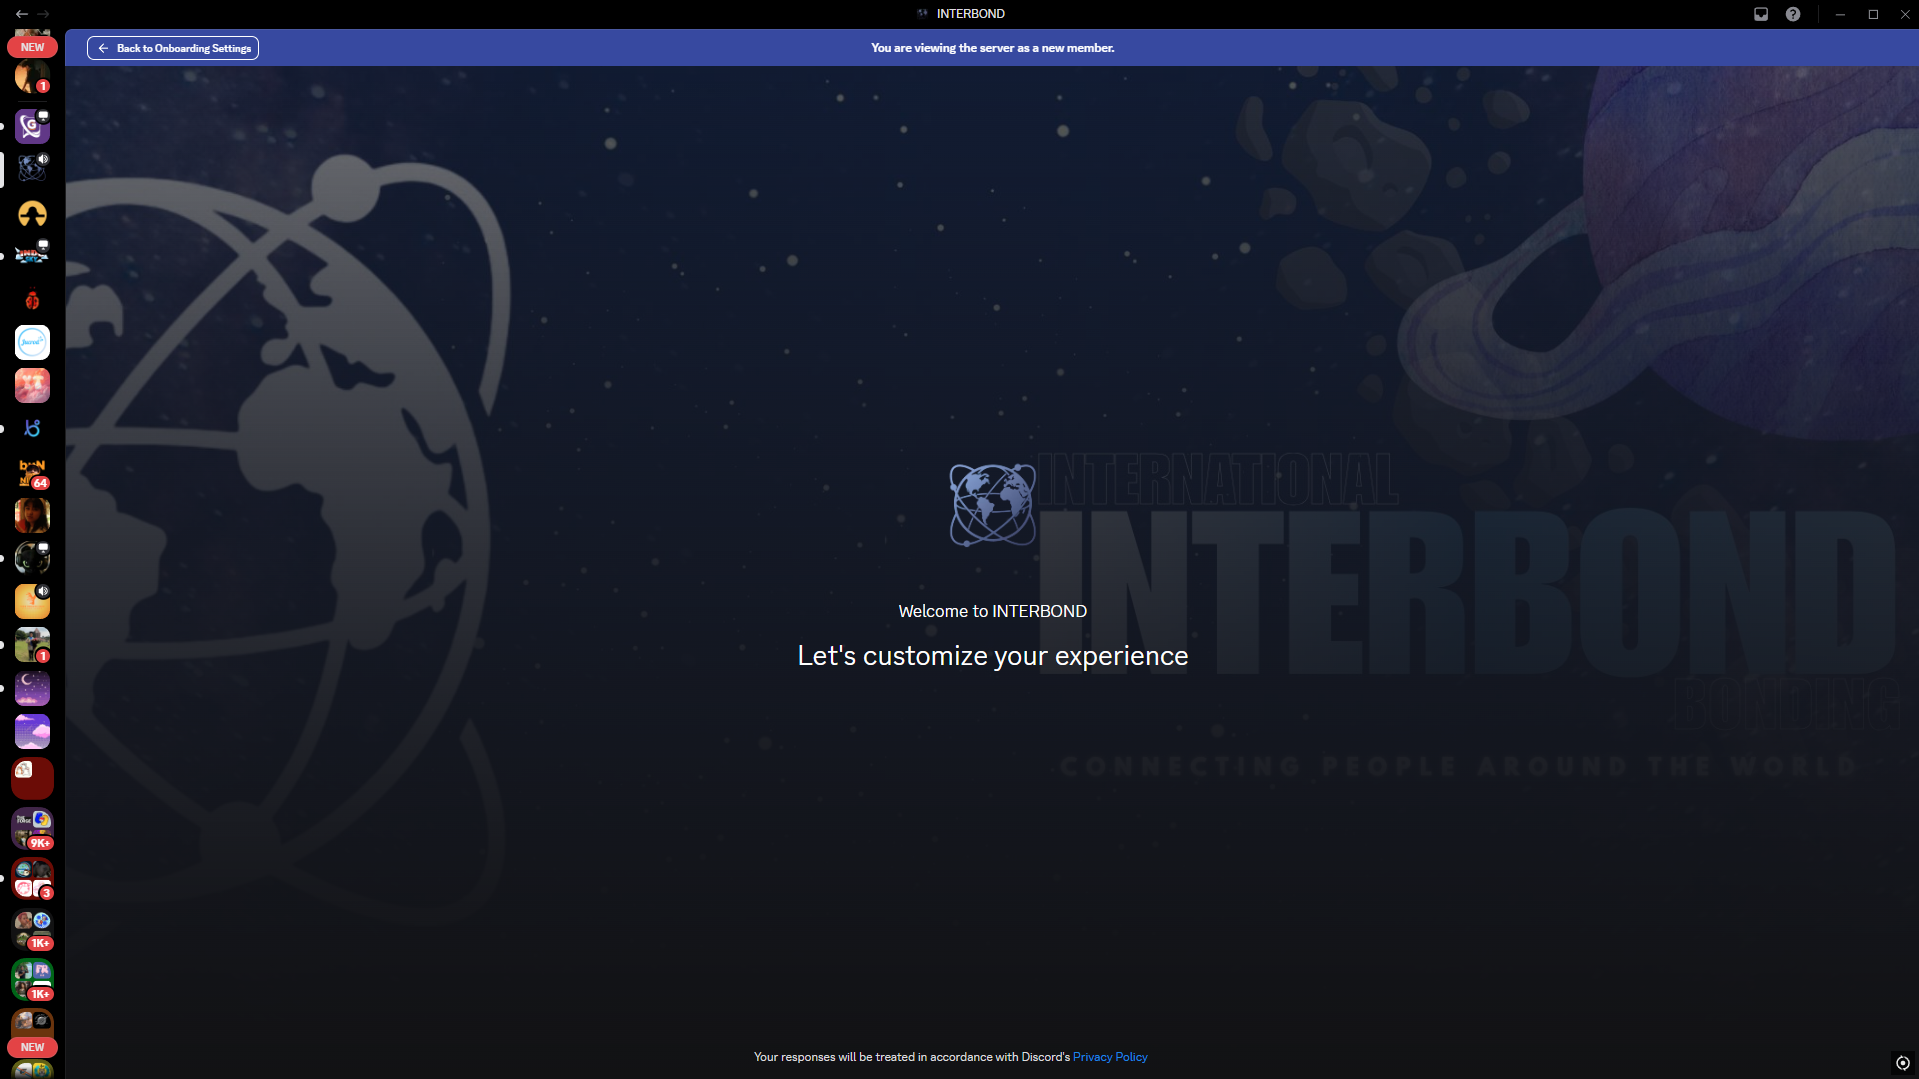Expand the green server folder with 1K+ badge
The width and height of the screenshot is (1919, 1079).
click(x=32, y=980)
